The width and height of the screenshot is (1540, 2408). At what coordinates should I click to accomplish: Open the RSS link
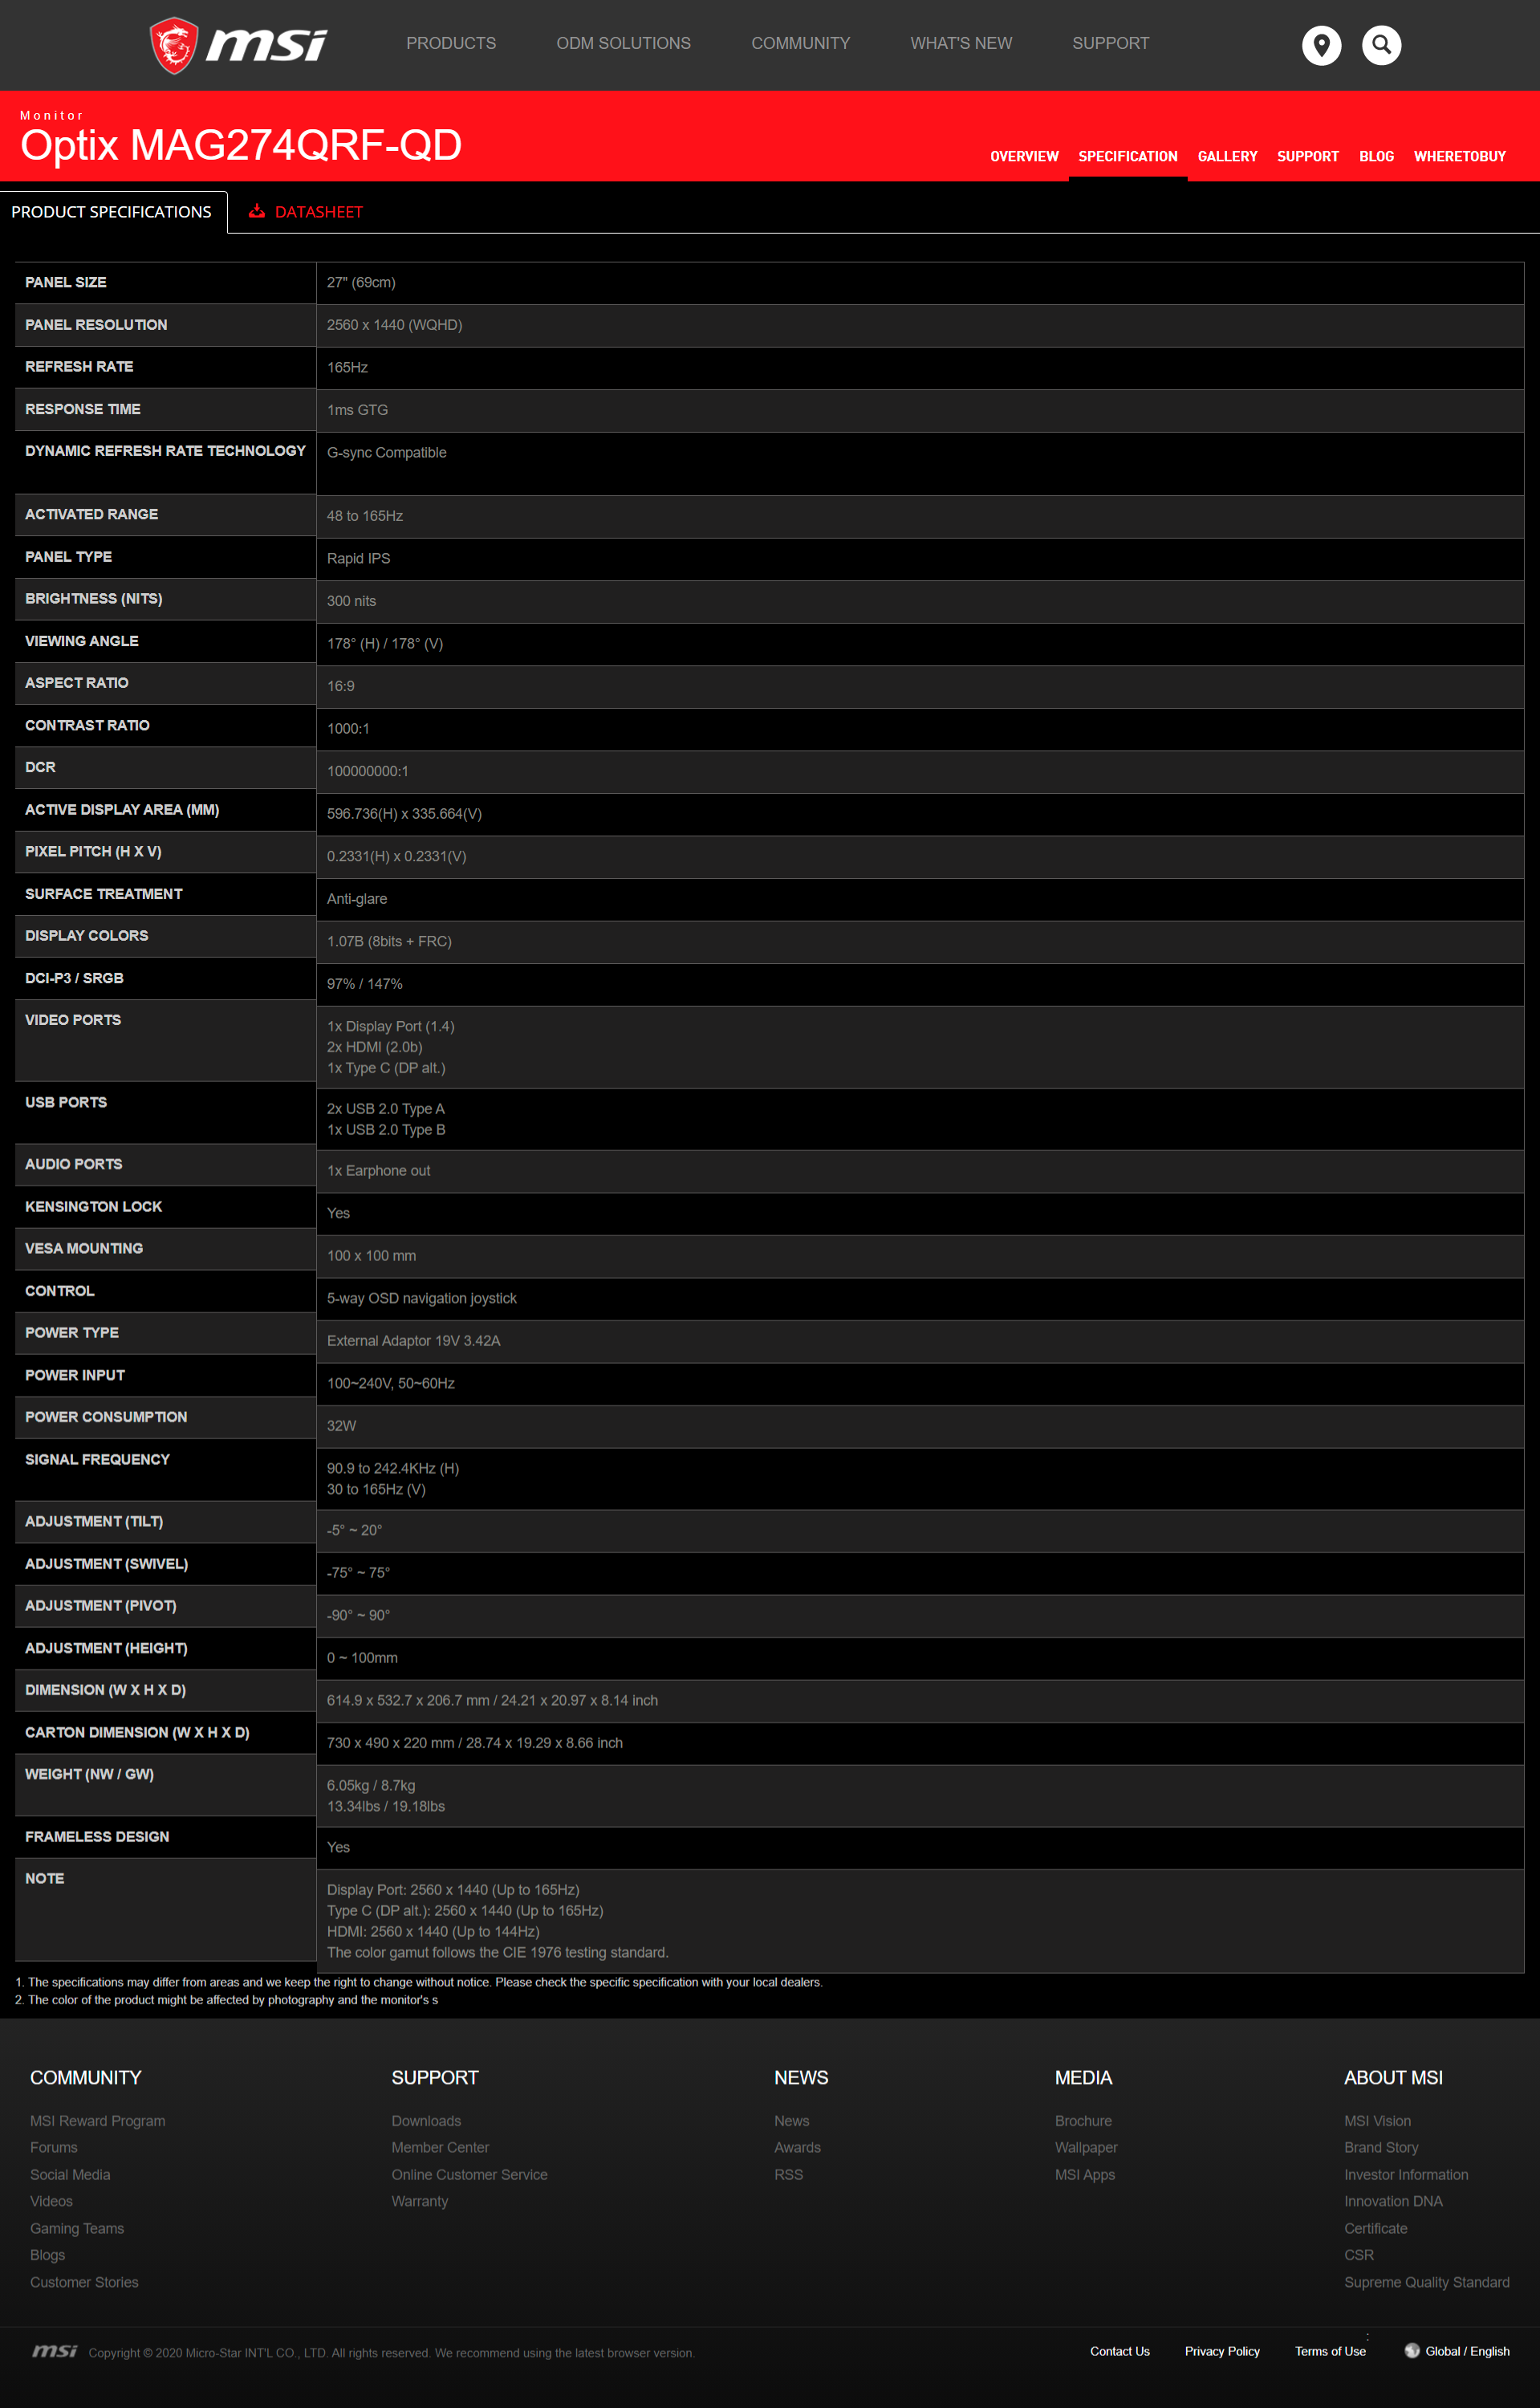point(788,2174)
